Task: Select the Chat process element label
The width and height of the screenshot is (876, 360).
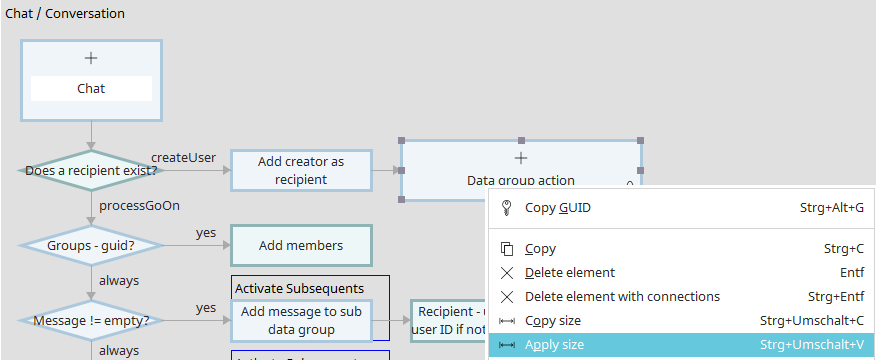Action: [91, 88]
